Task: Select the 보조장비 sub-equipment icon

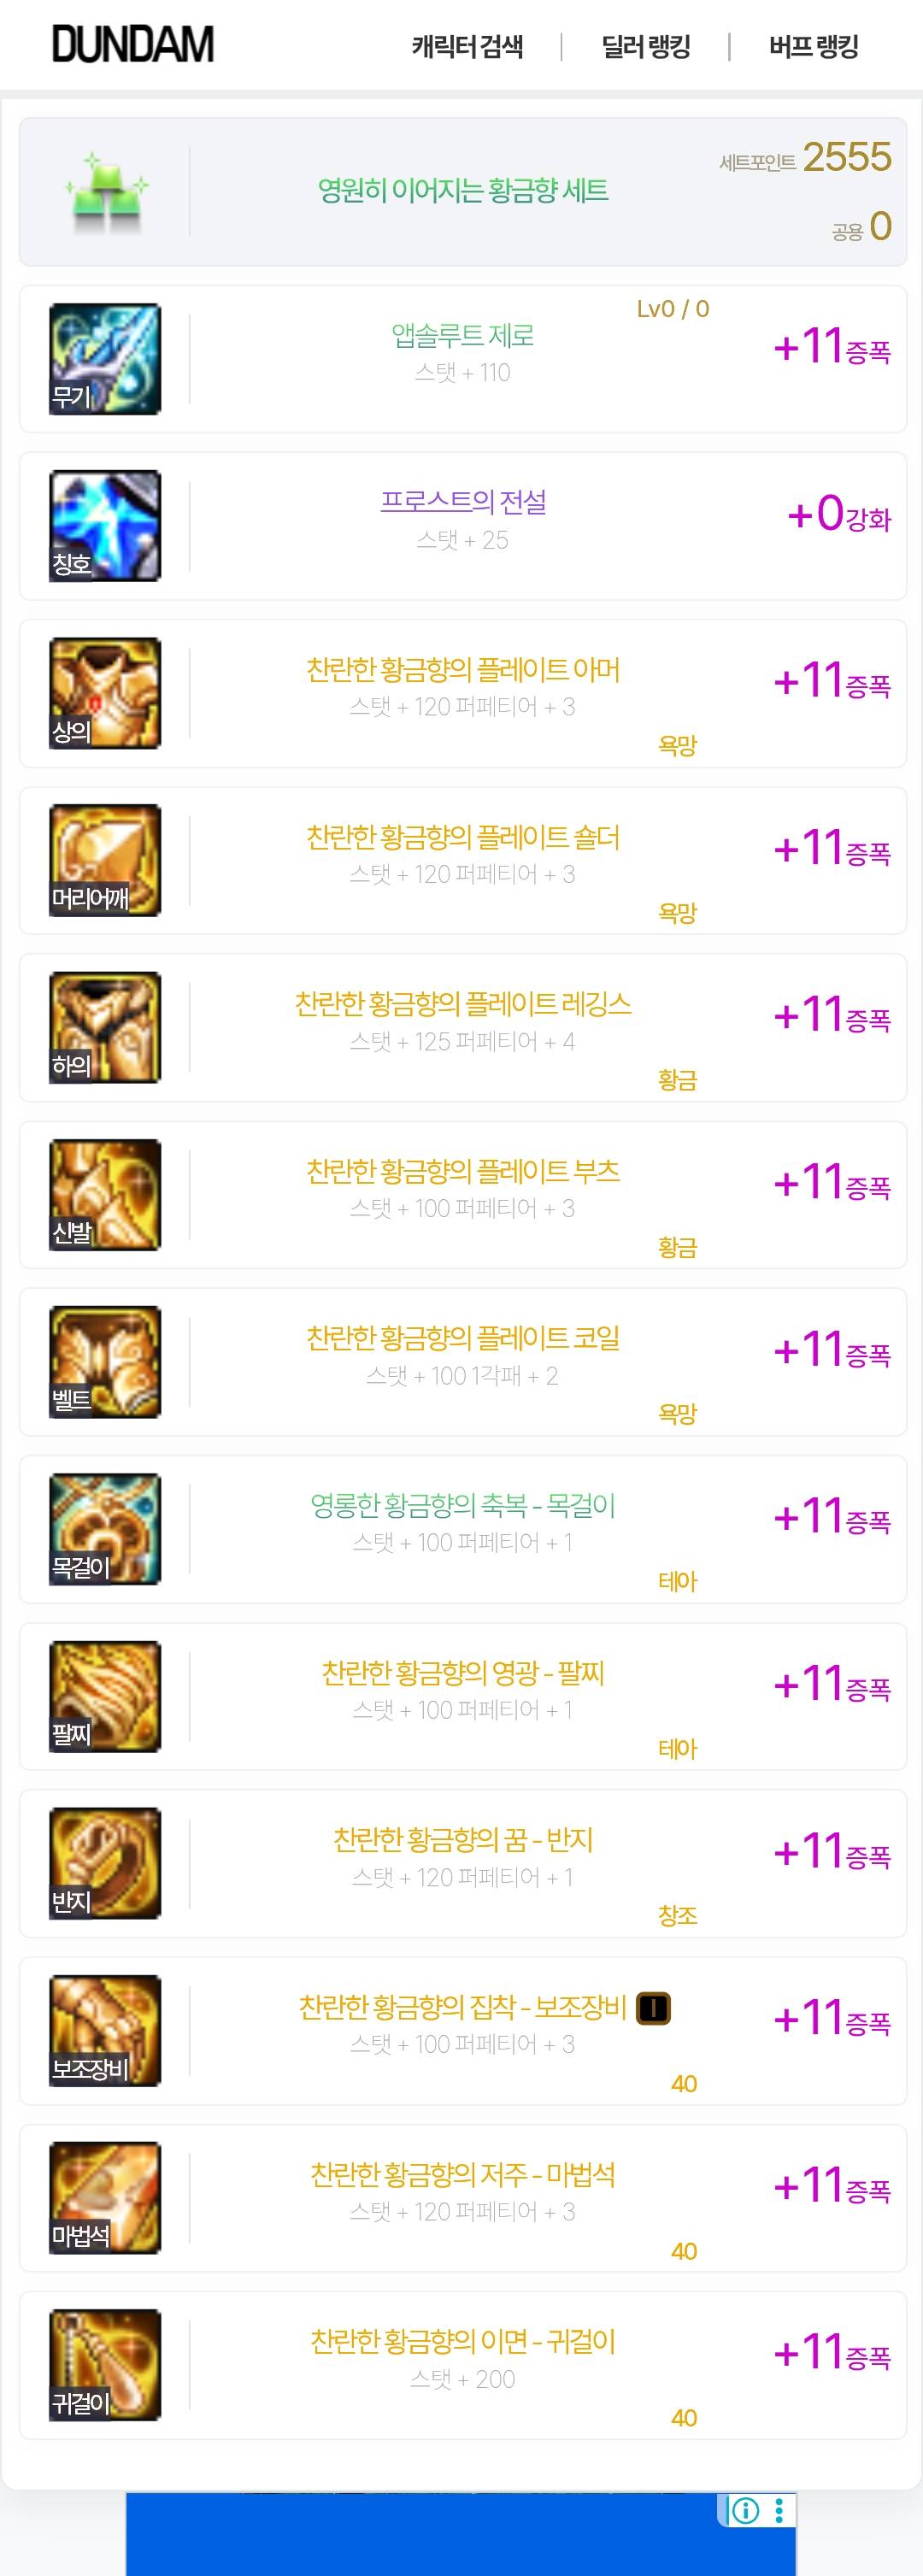Action: tap(105, 2031)
